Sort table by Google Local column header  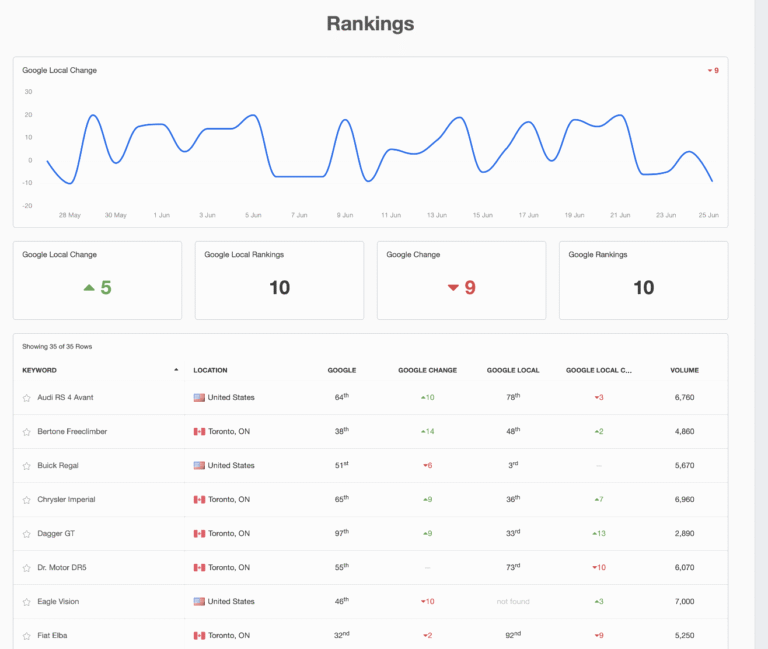[x=513, y=370]
